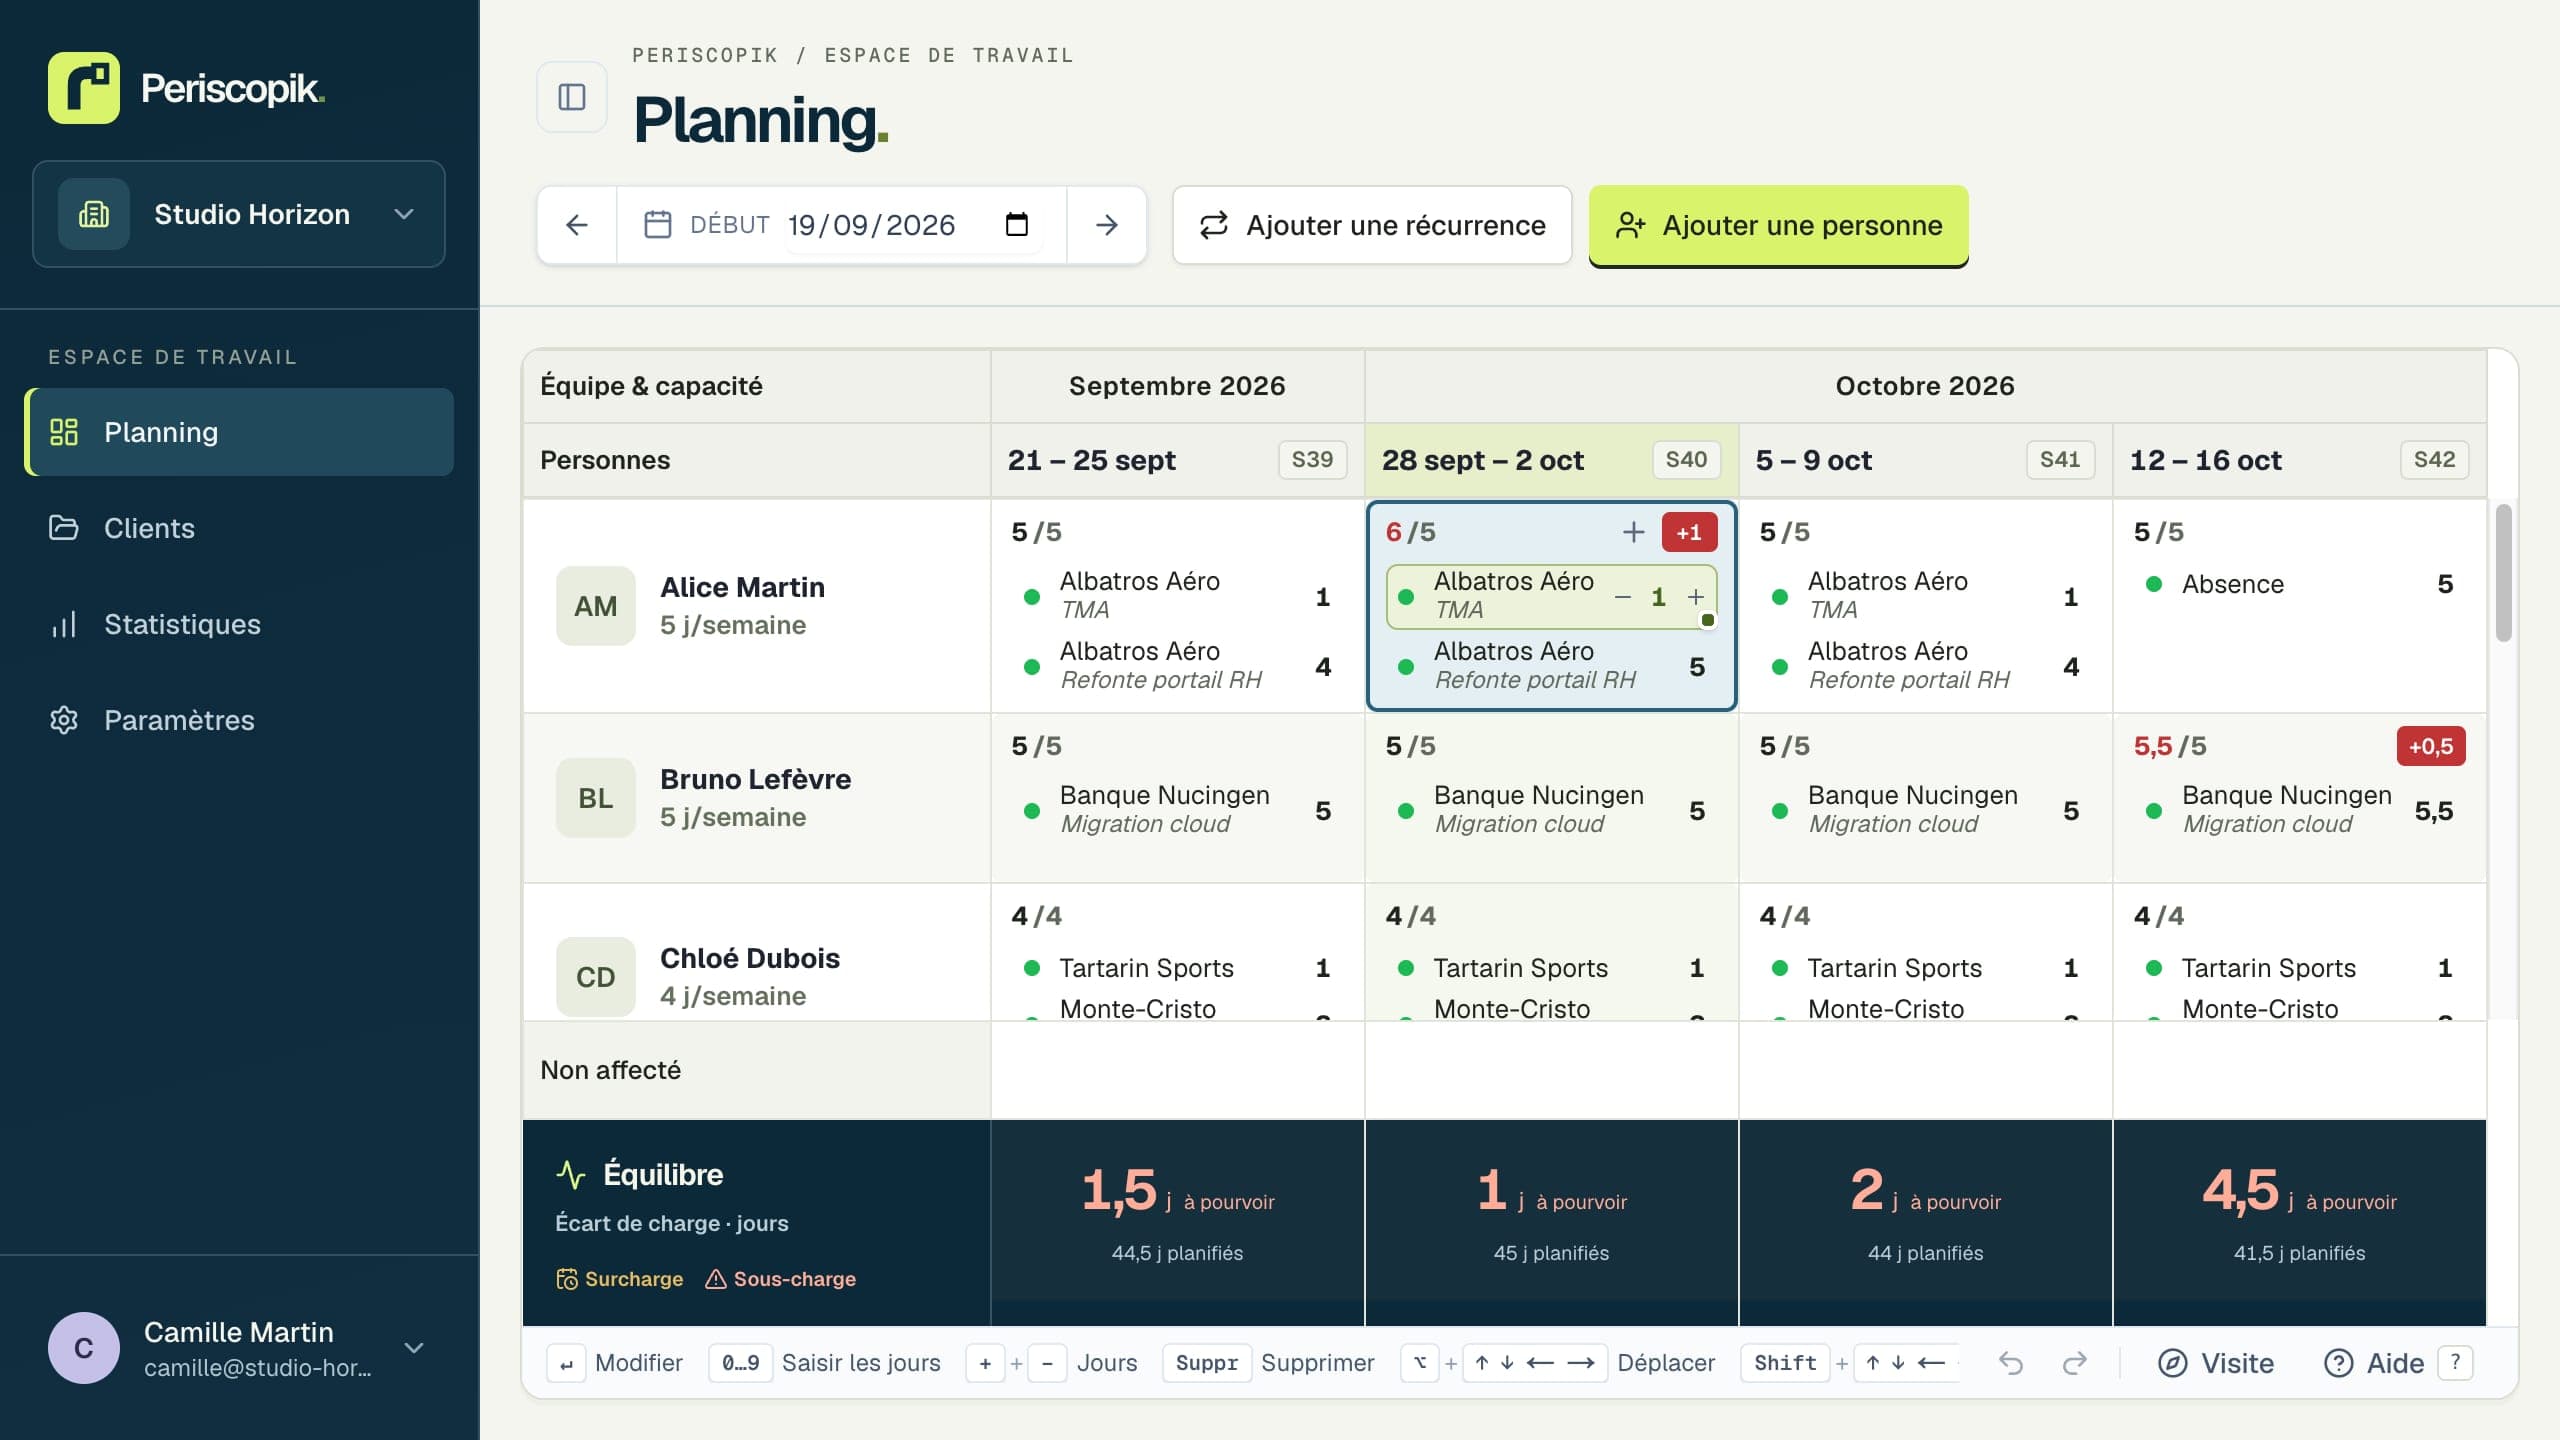The width and height of the screenshot is (2560, 1440).
Task: Click Ajouter une récurrence button
Action: point(1372,225)
